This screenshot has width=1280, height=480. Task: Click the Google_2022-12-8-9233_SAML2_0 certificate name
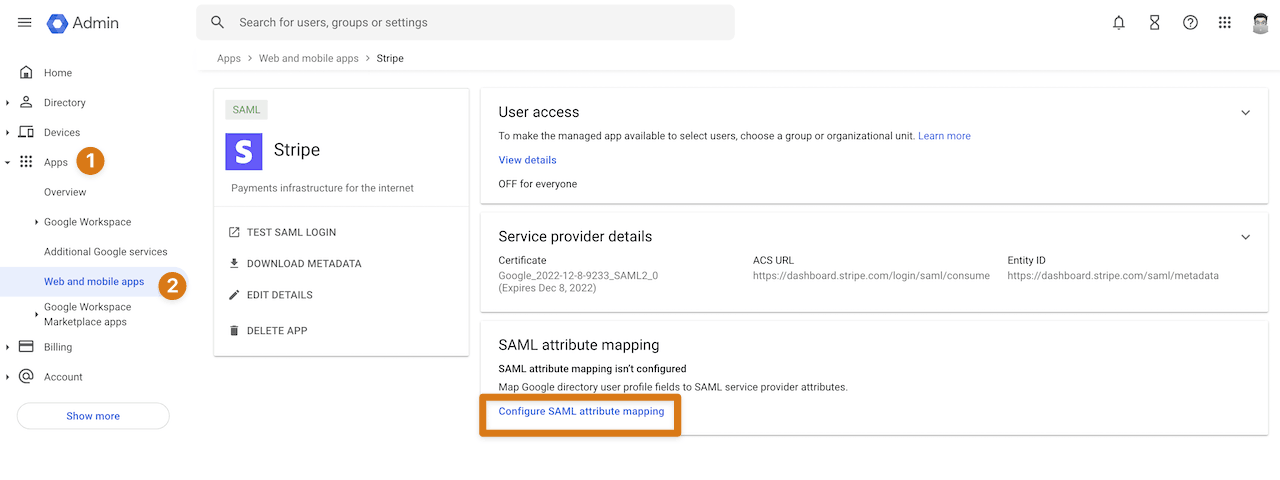coord(578,275)
